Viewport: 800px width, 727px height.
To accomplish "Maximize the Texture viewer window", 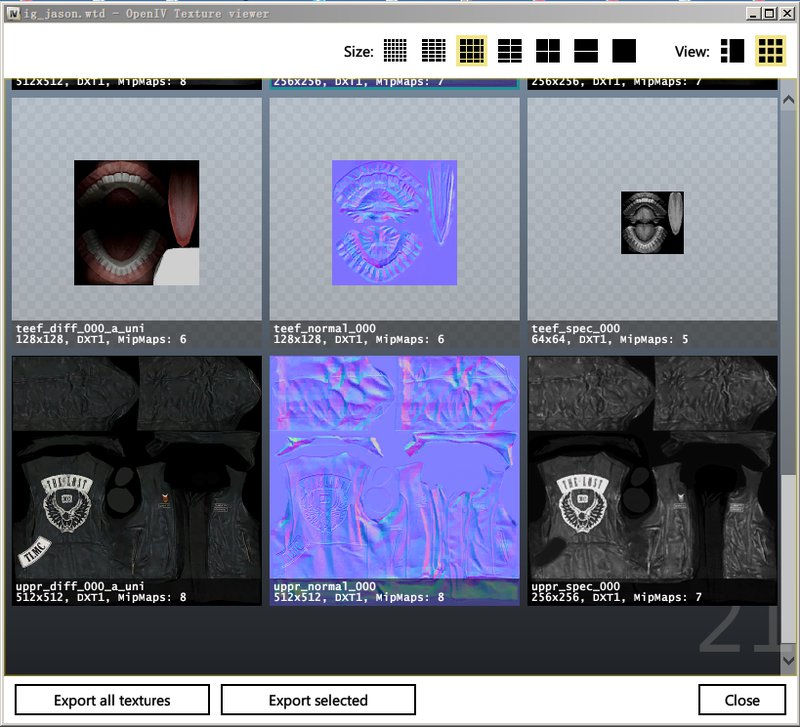I will coord(770,14).
